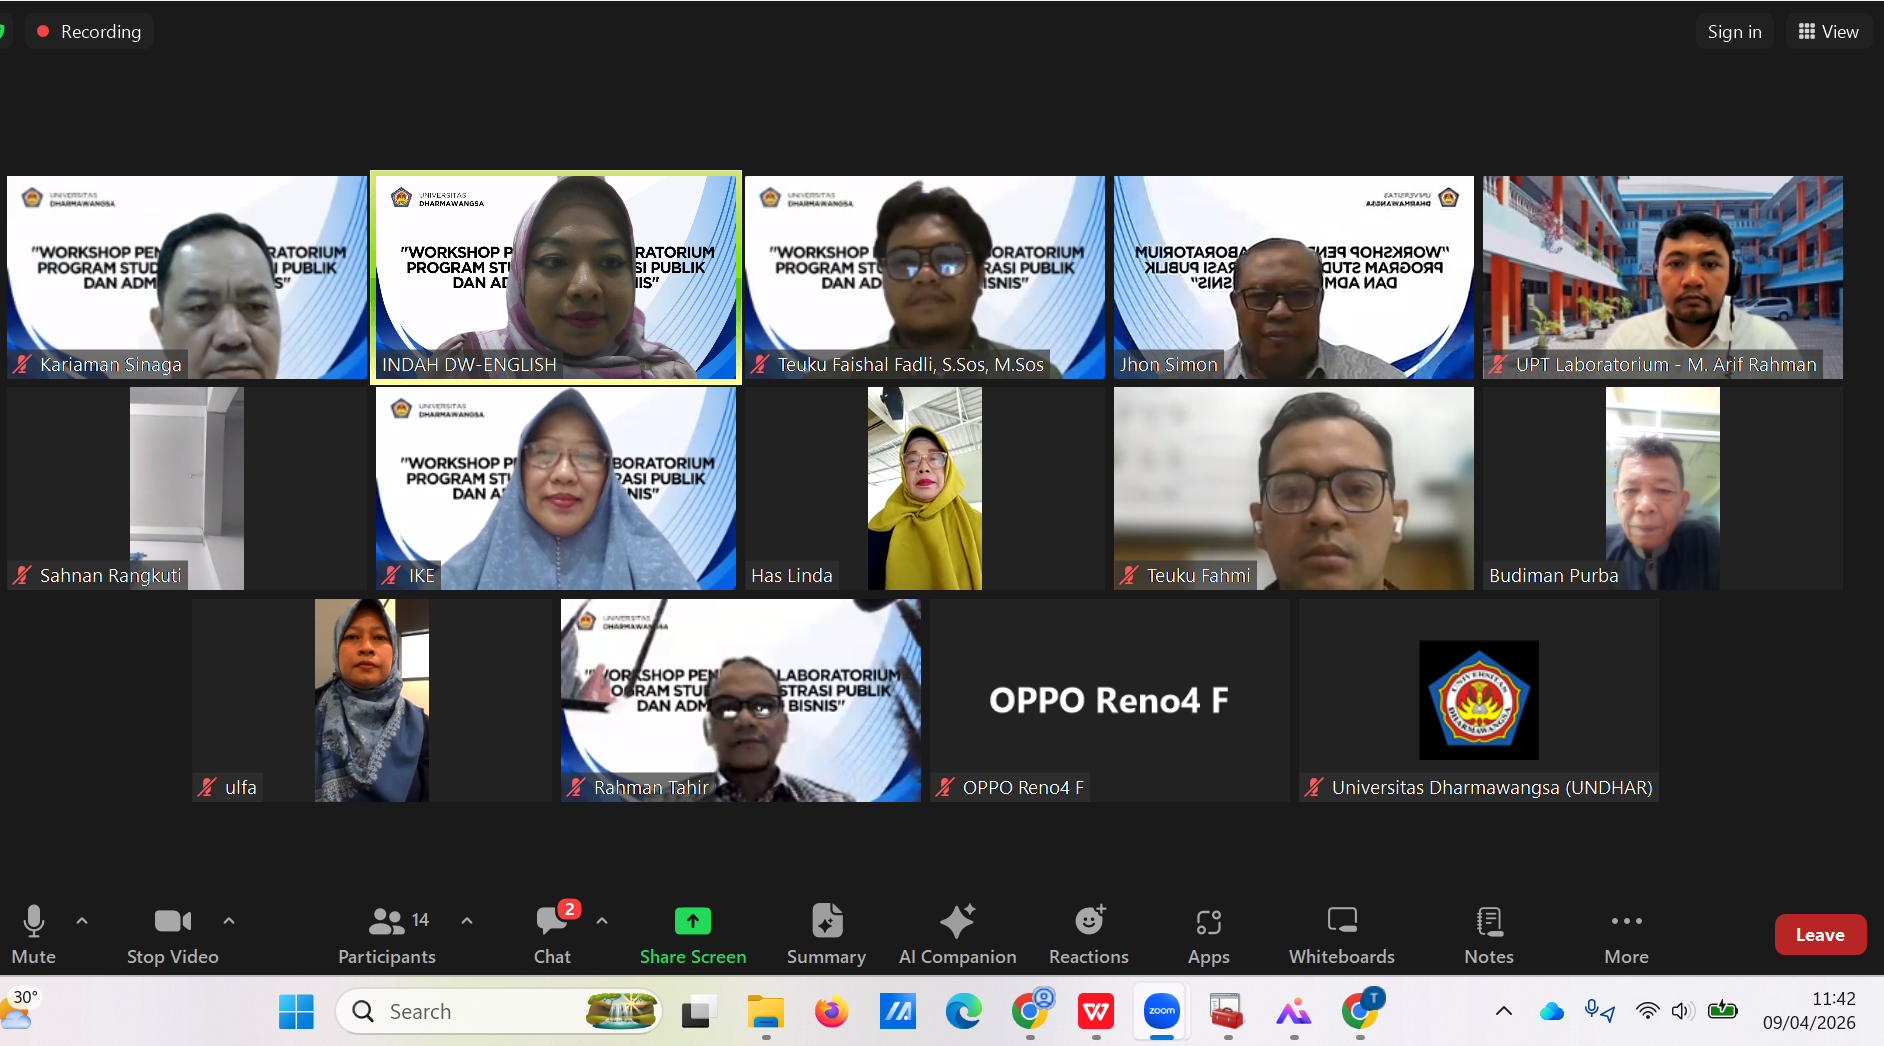Open the More options menu
Viewport: 1884px width, 1046px height.
1626,934
